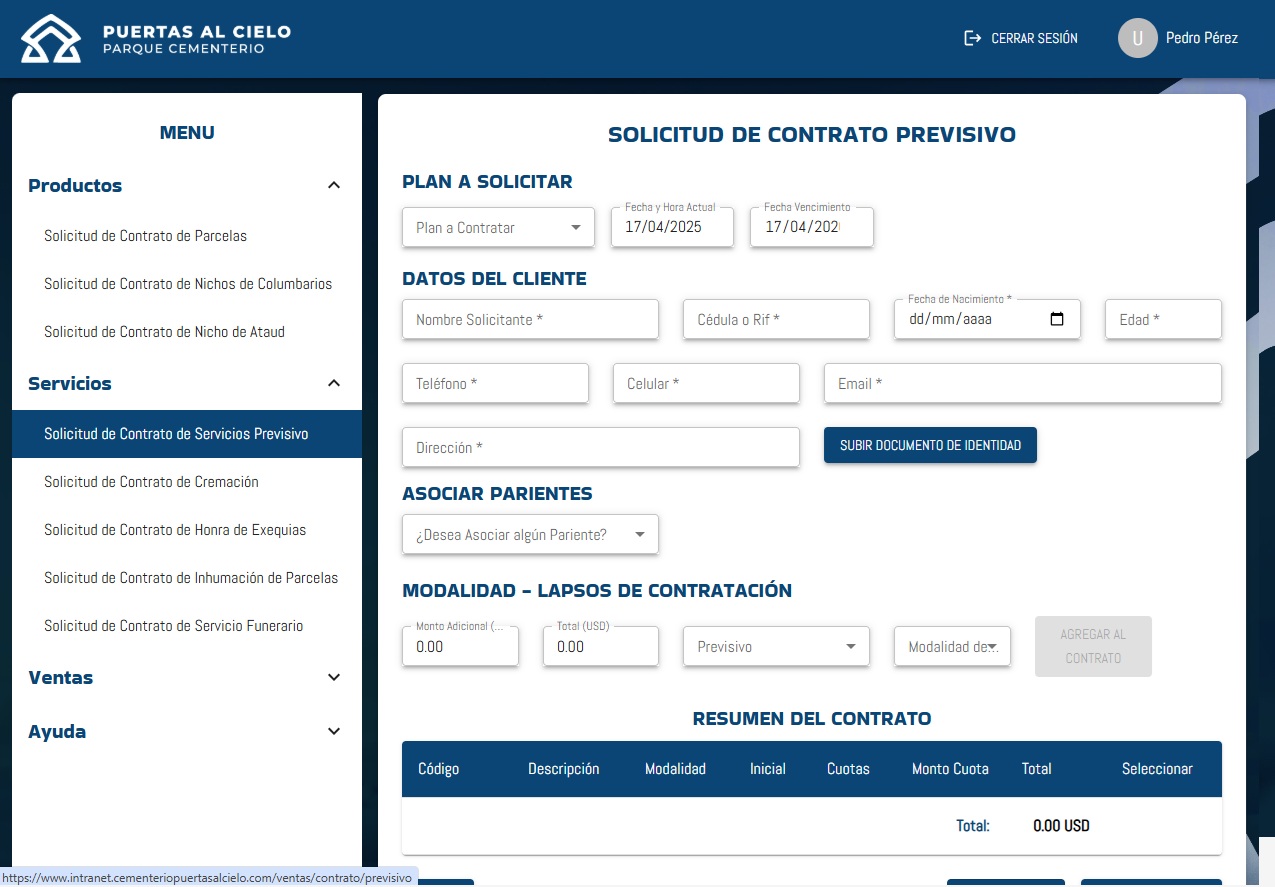This screenshot has height=887, width=1275.
Task: Expand the Ventas menu section
Action: (x=334, y=677)
